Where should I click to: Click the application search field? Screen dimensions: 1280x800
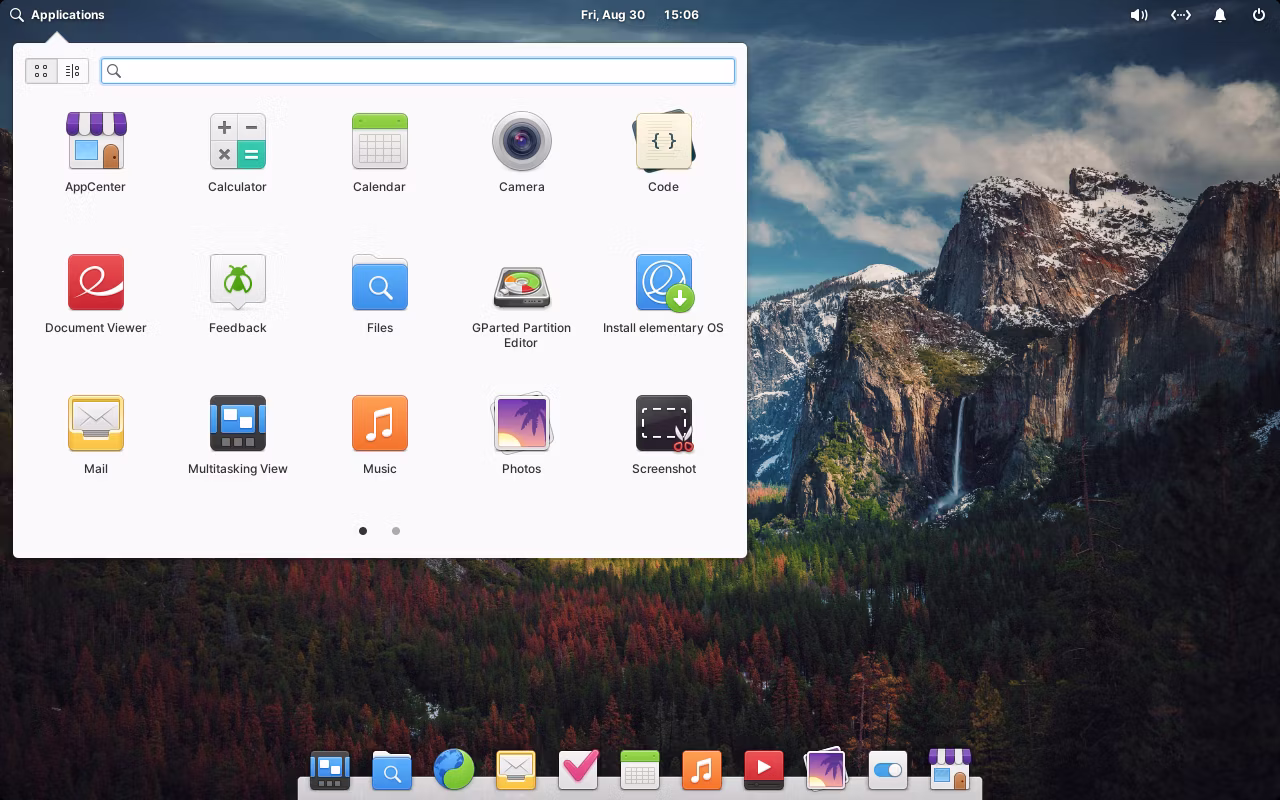tap(420, 71)
